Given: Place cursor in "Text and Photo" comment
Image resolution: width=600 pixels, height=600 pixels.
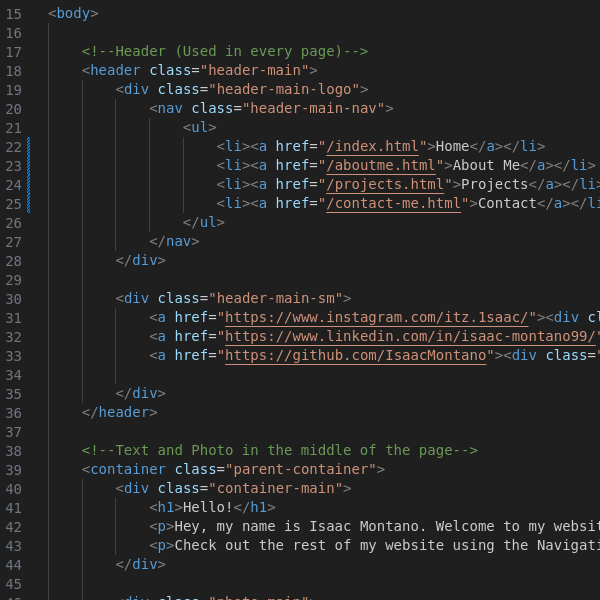Looking at the screenshot, I should pos(280,451).
